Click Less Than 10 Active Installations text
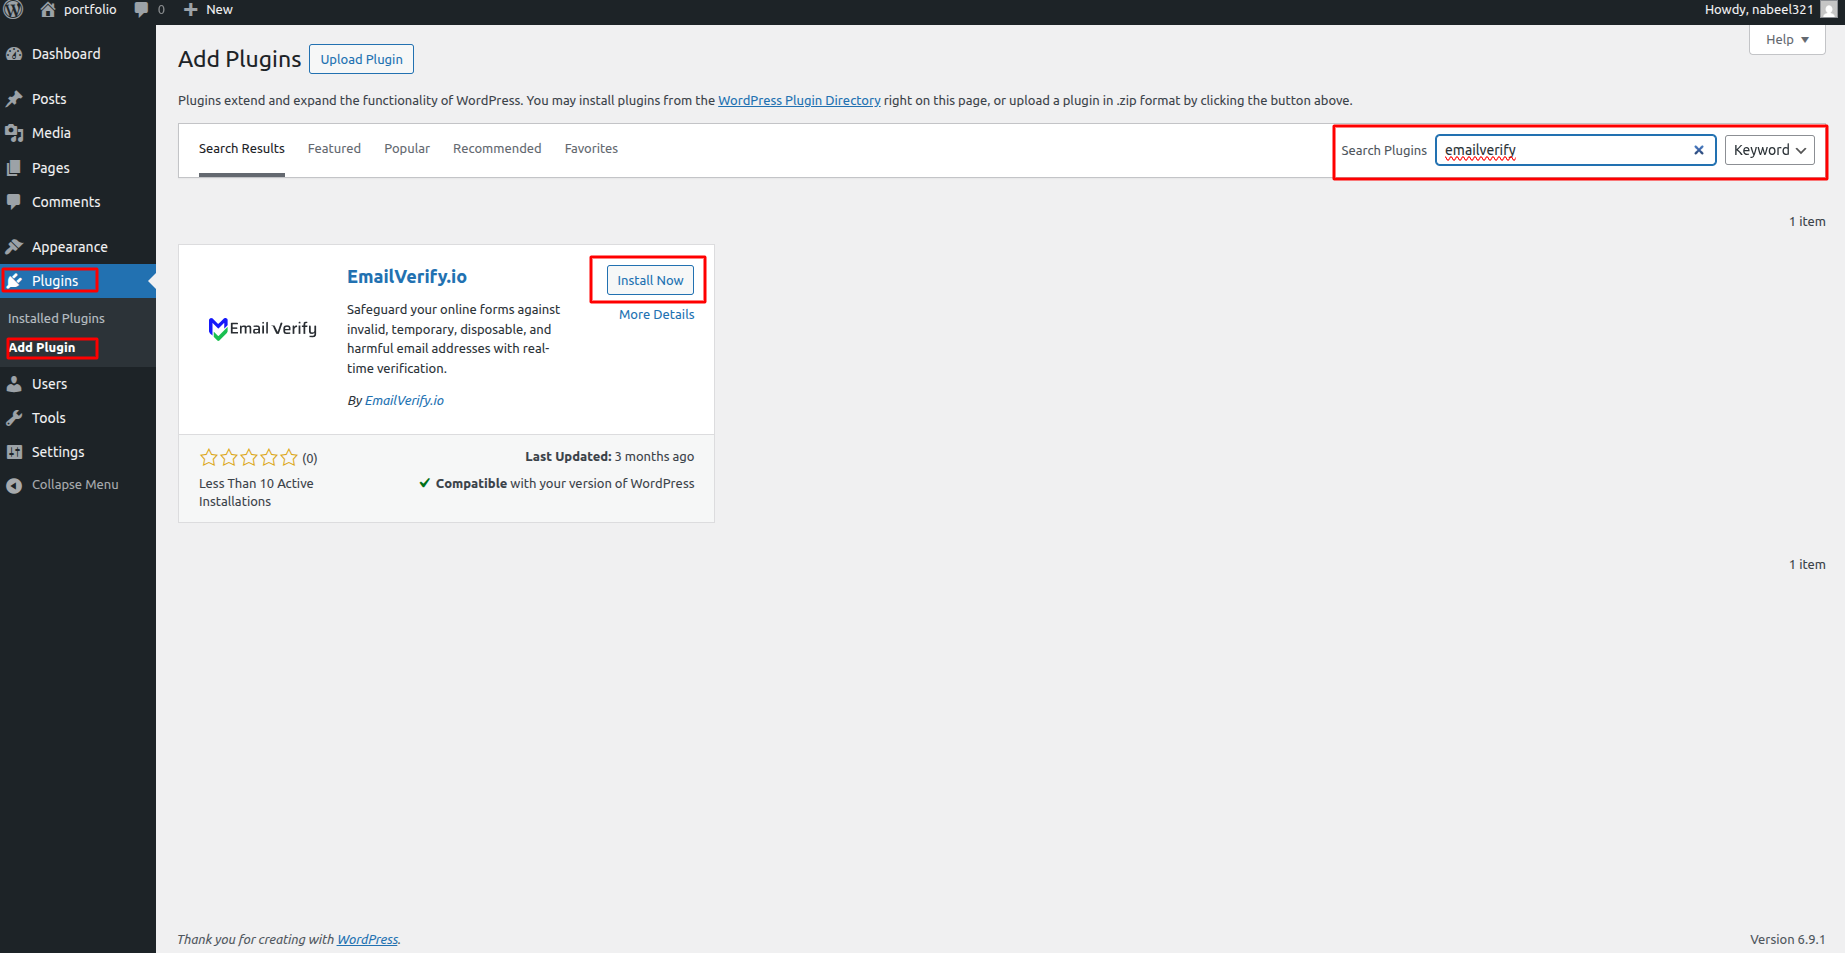 click(256, 492)
